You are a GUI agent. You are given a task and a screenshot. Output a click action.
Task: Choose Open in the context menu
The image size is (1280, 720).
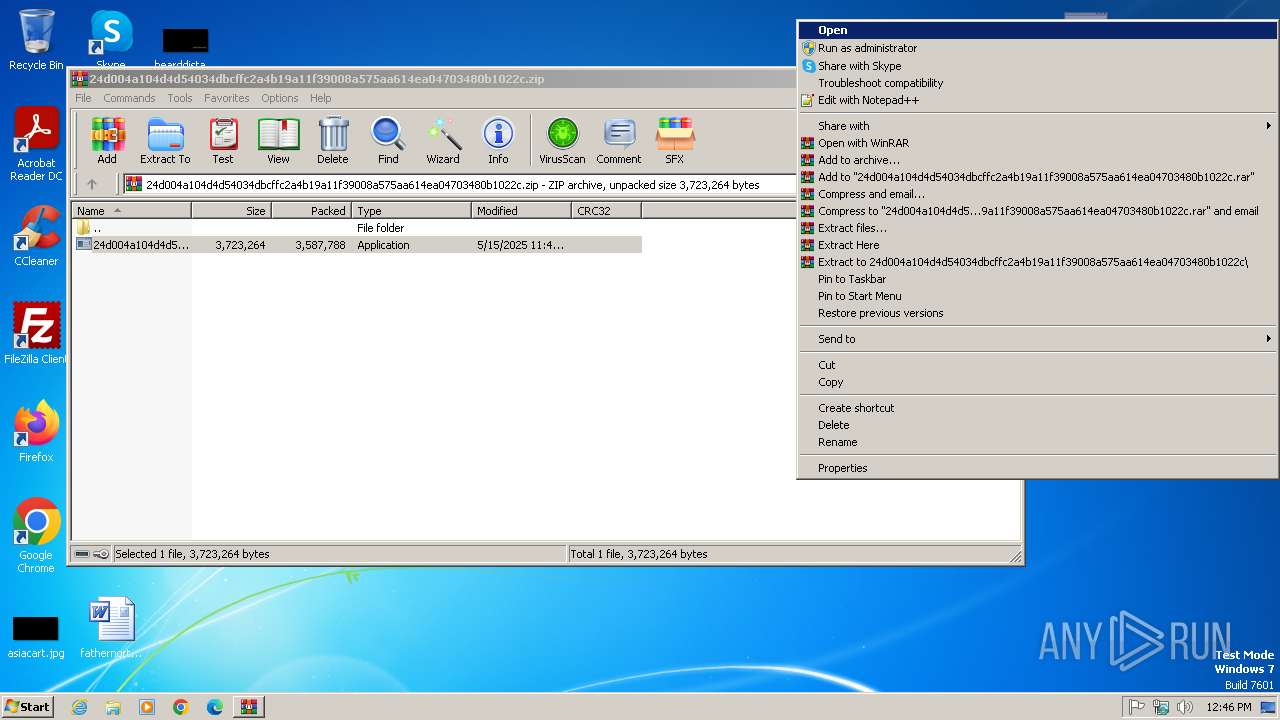[1038, 30]
